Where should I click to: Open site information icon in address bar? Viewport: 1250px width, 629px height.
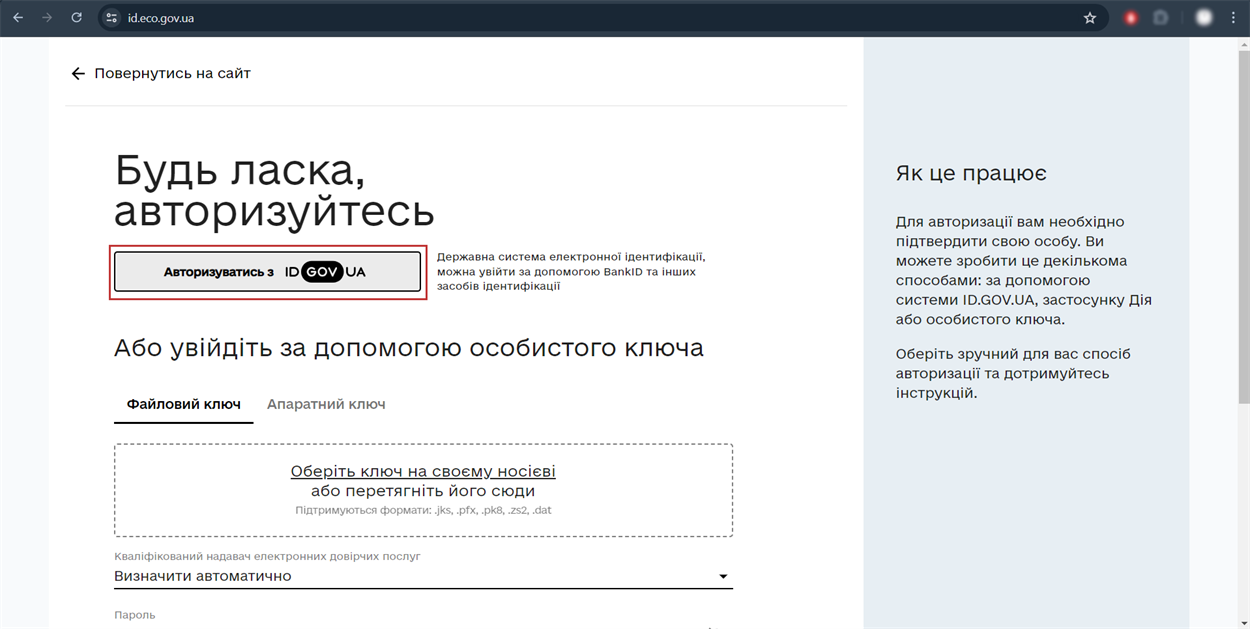(x=112, y=18)
